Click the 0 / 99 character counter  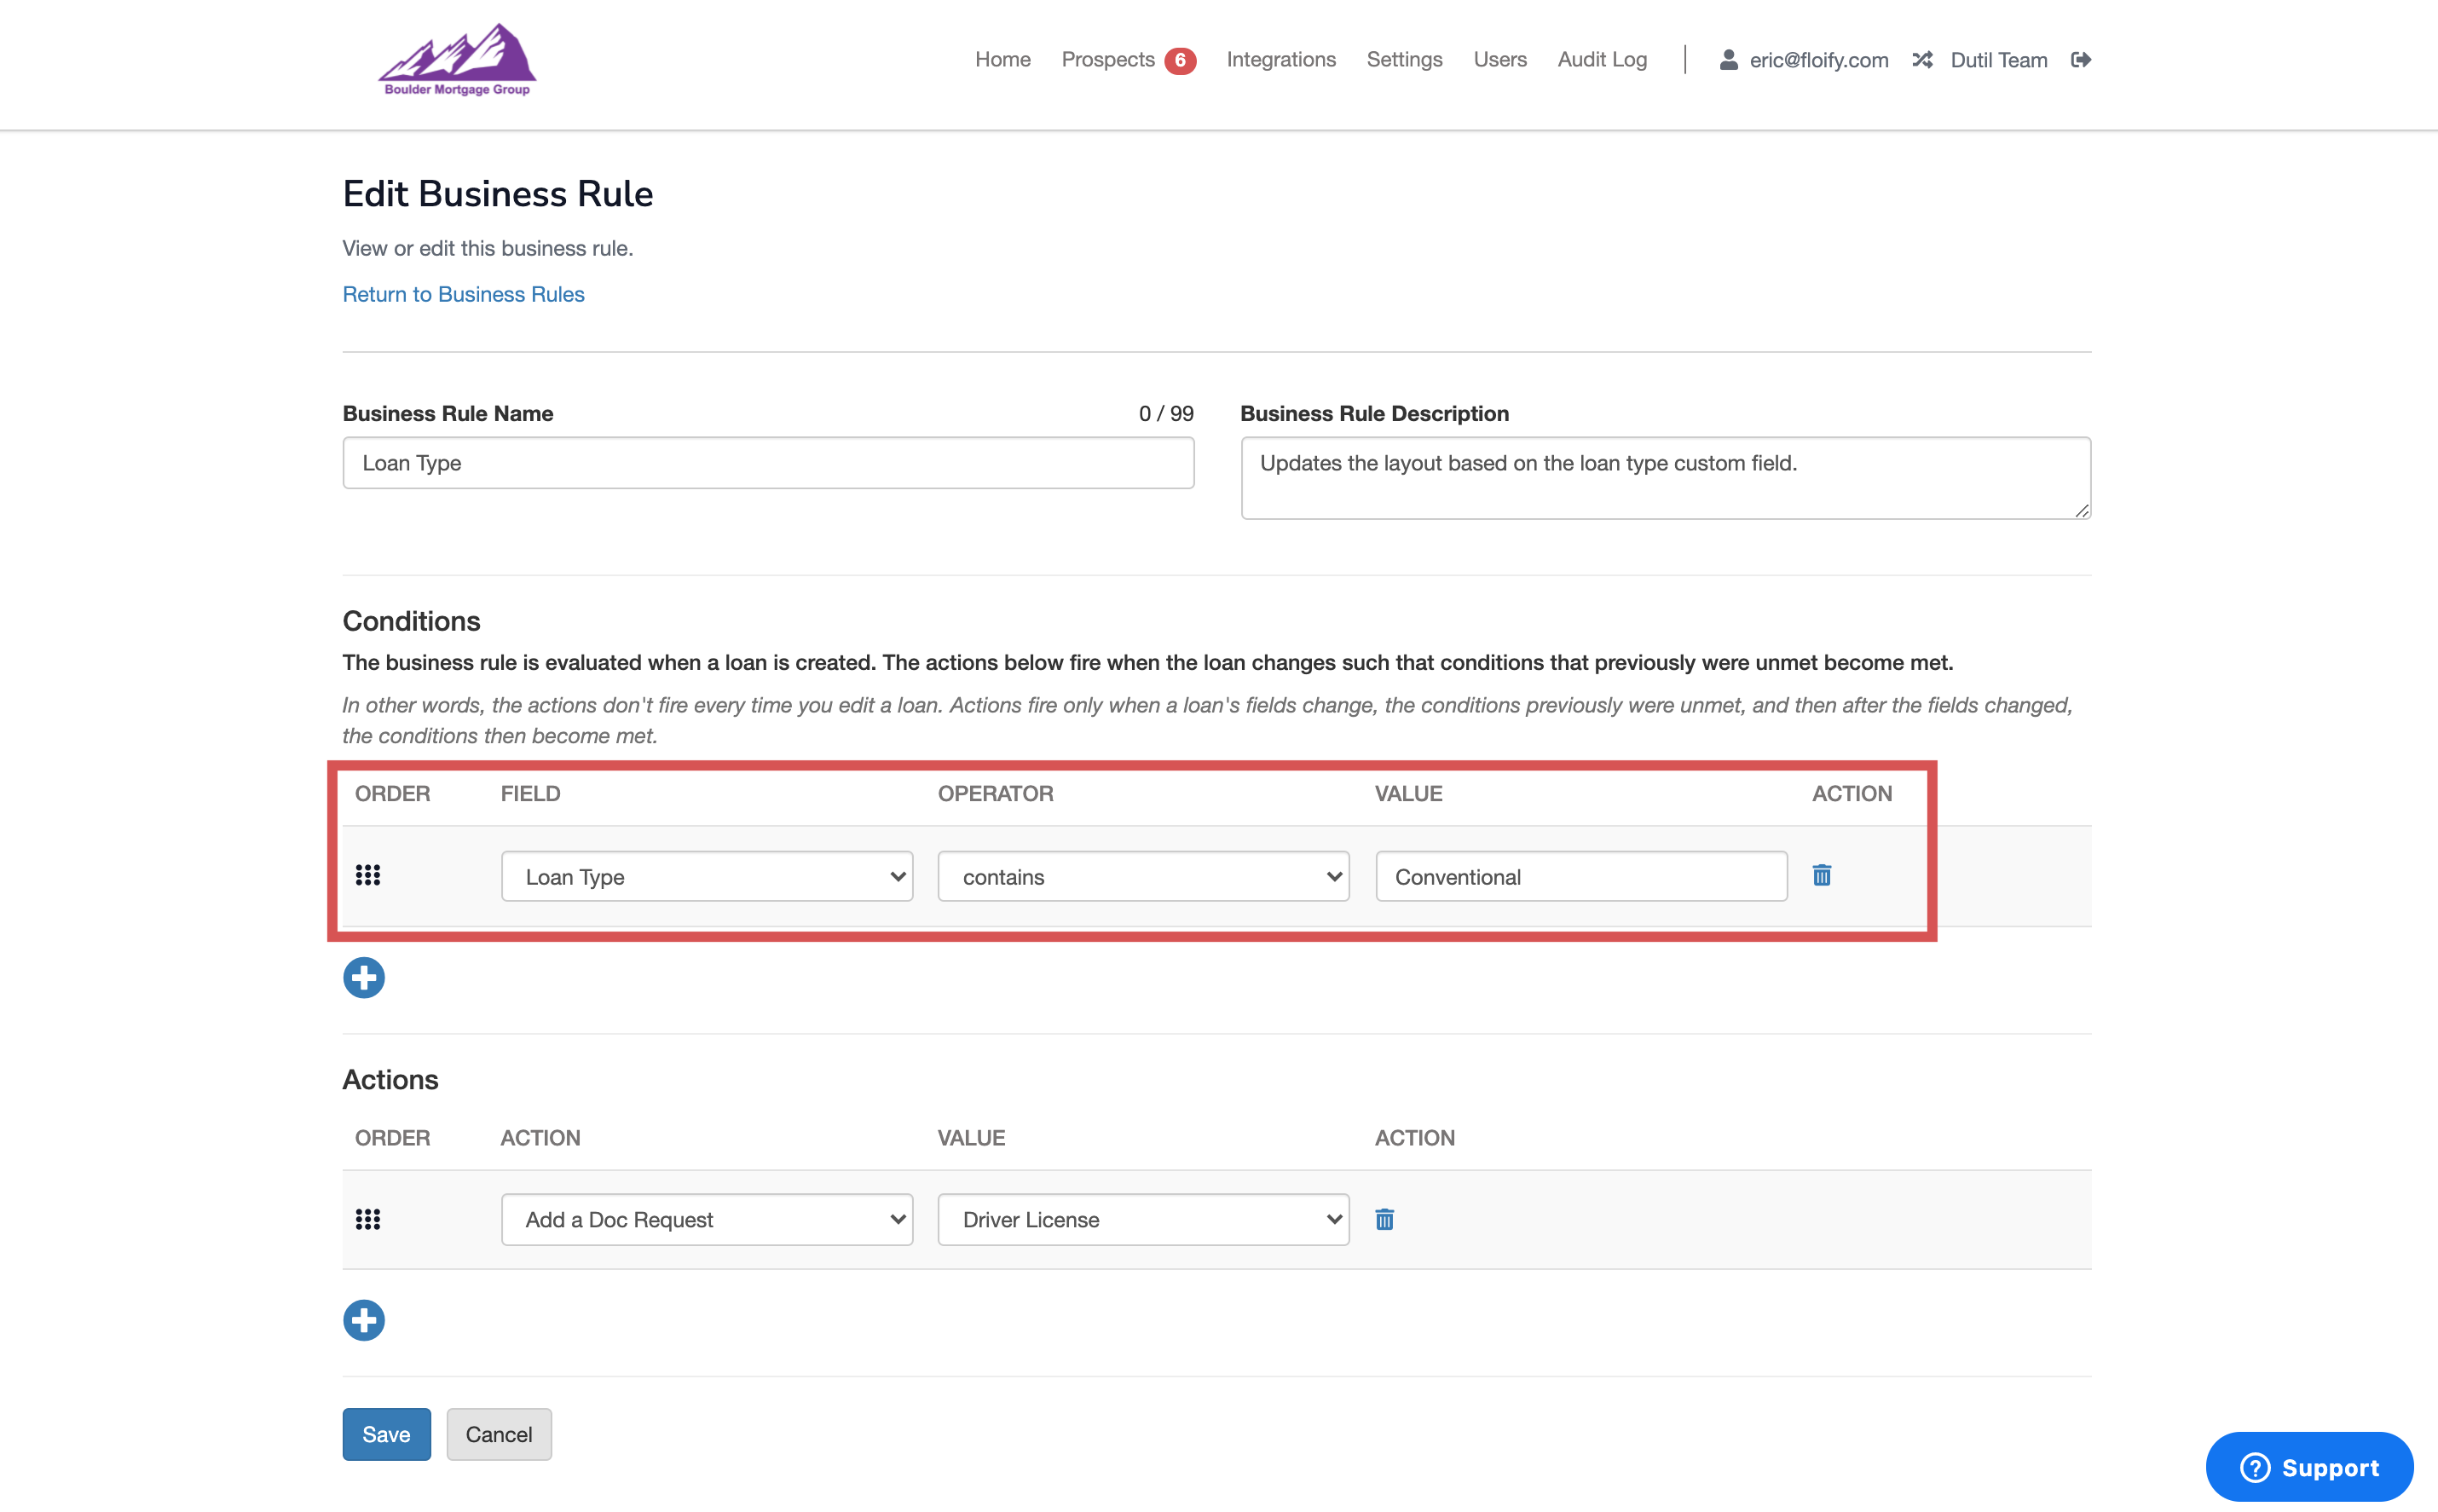pyautogui.click(x=1166, y=414)
